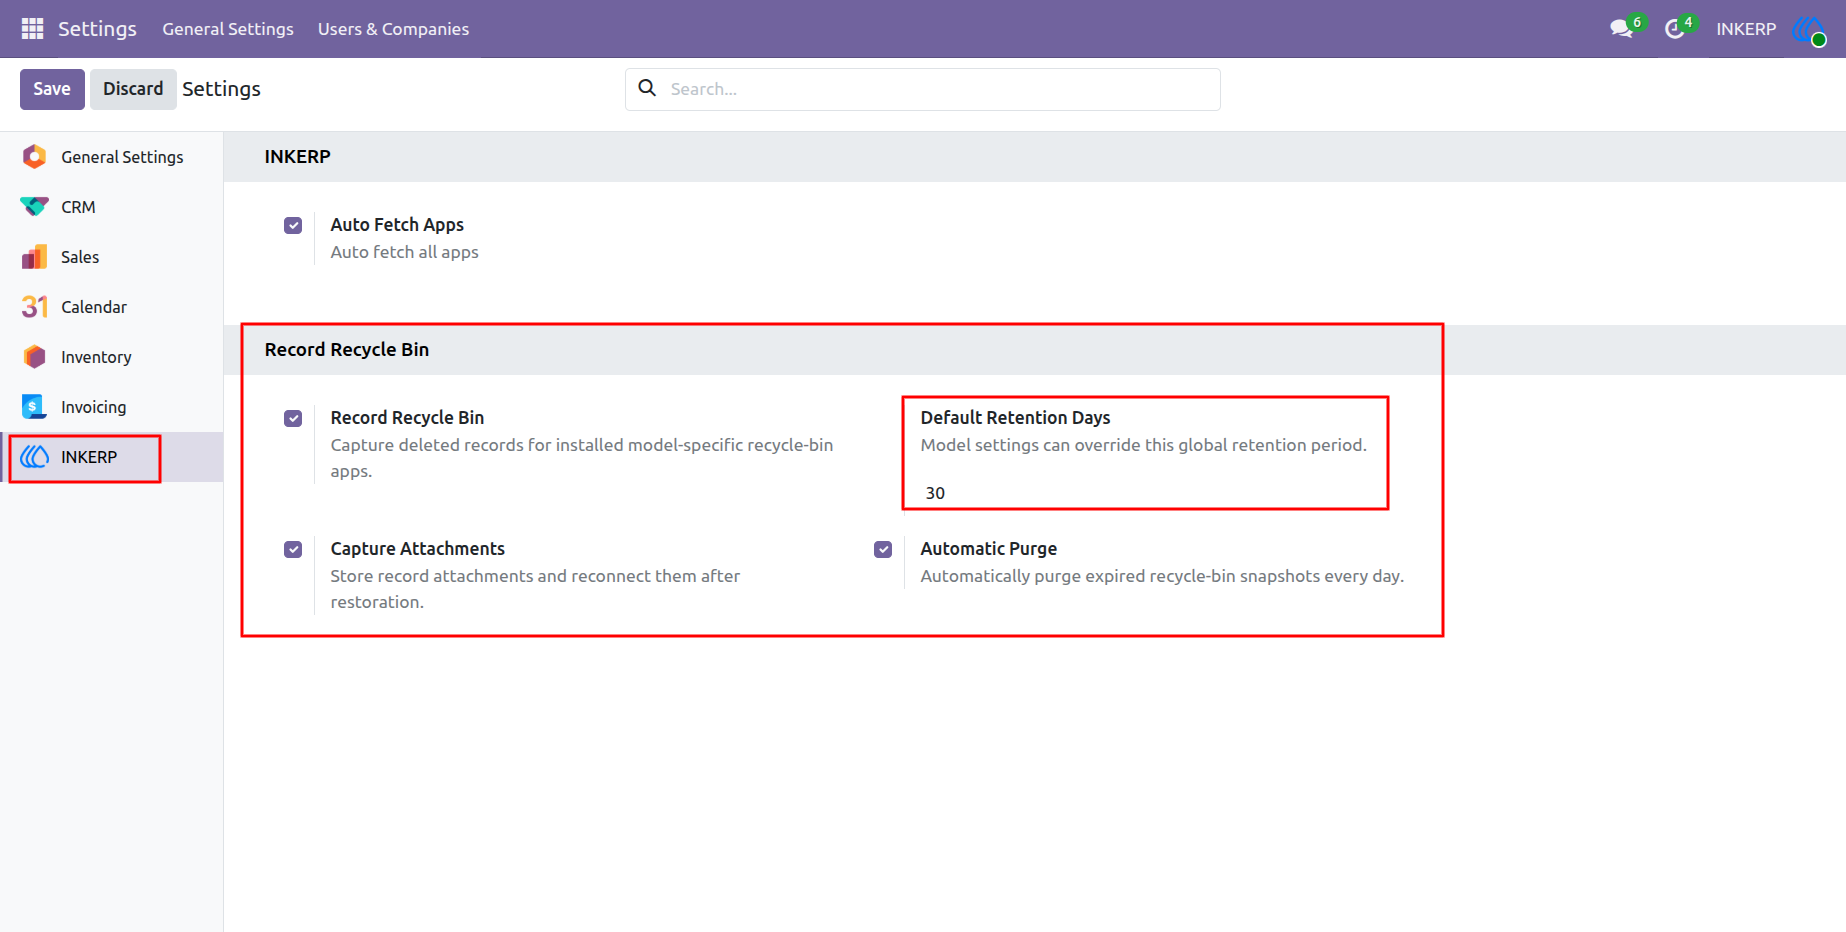The width and height of the screenshot is (1846, 932).
Task: Toggle the Record Recycle Bin checkbox
Action: [x=293, y=419]
